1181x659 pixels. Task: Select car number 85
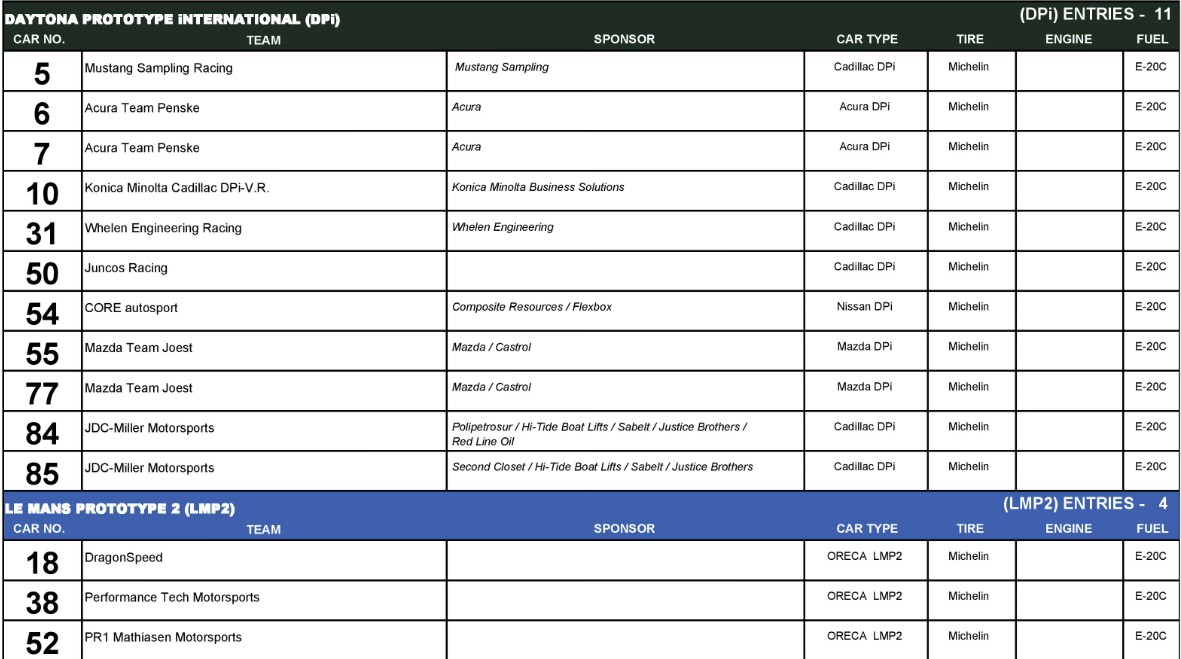click(42, 474)
